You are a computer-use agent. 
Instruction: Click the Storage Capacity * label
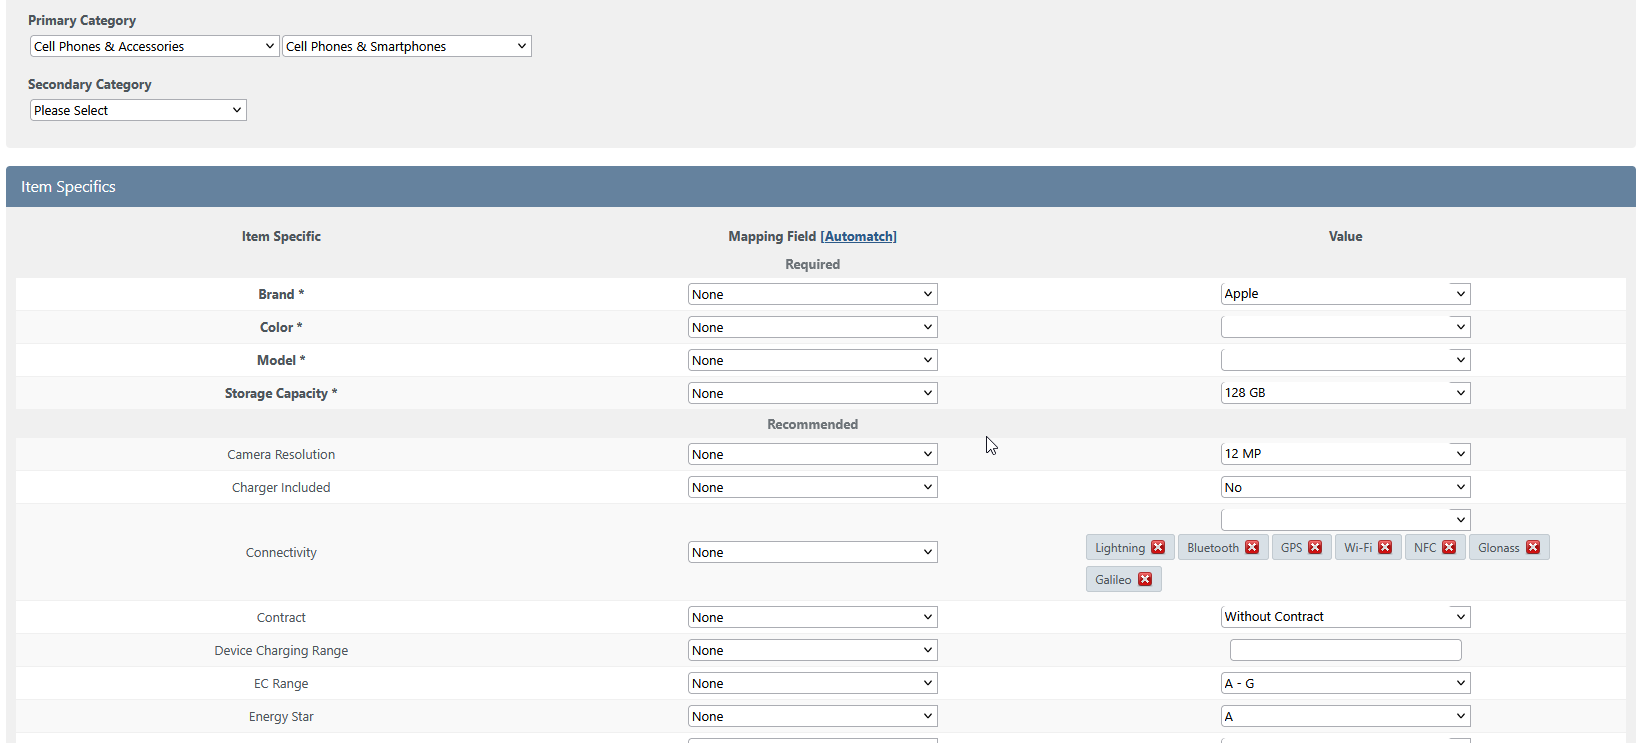click(281, 393)
